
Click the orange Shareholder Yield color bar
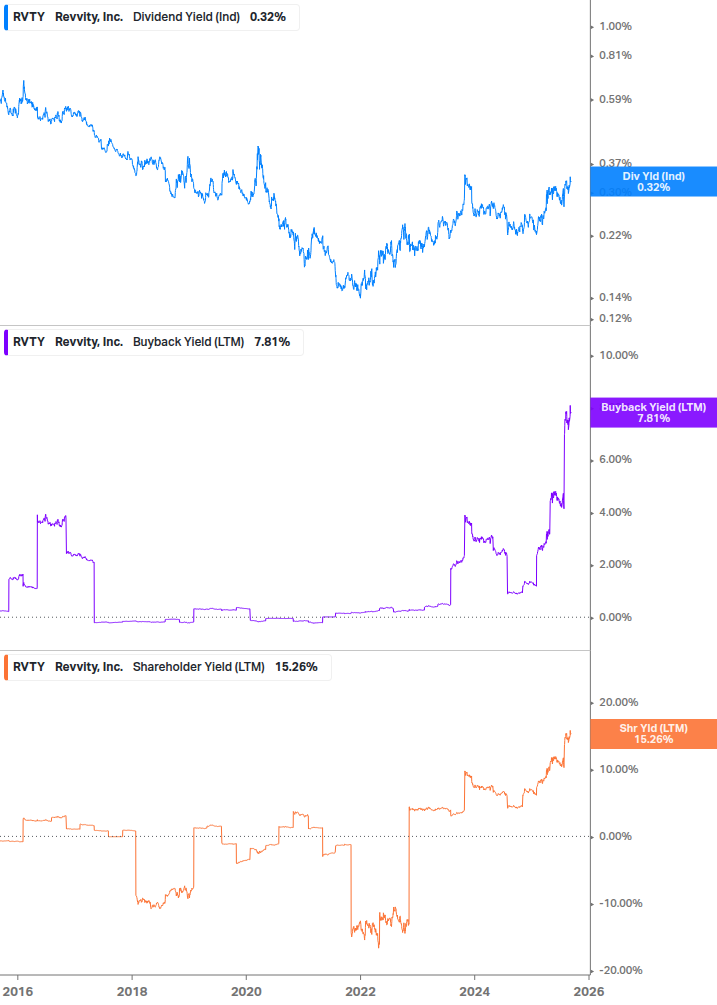(6, 667)
